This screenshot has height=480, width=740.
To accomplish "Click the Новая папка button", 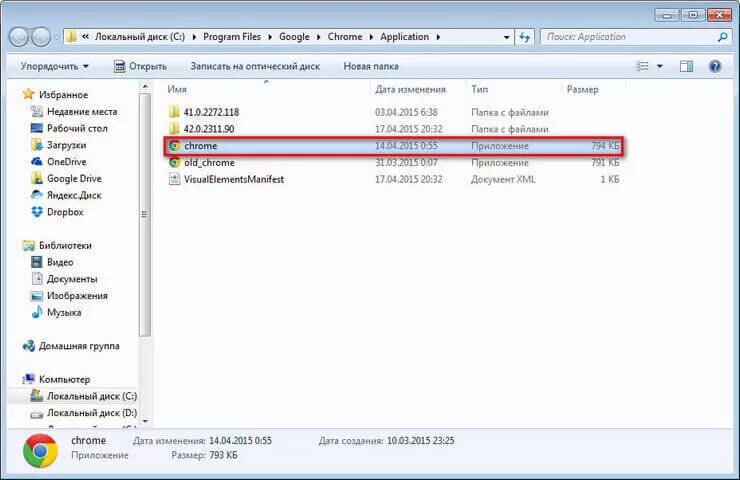I will click(x=371, y=66).
